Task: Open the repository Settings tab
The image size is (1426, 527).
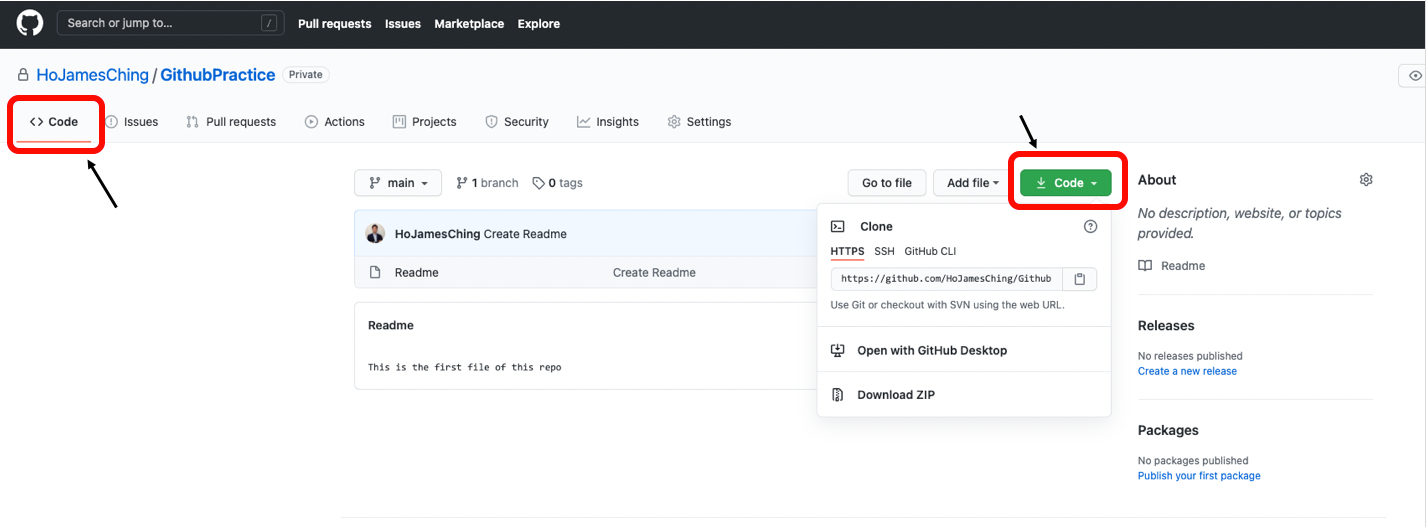Action: pyautogui.click(x=699, y=122)
